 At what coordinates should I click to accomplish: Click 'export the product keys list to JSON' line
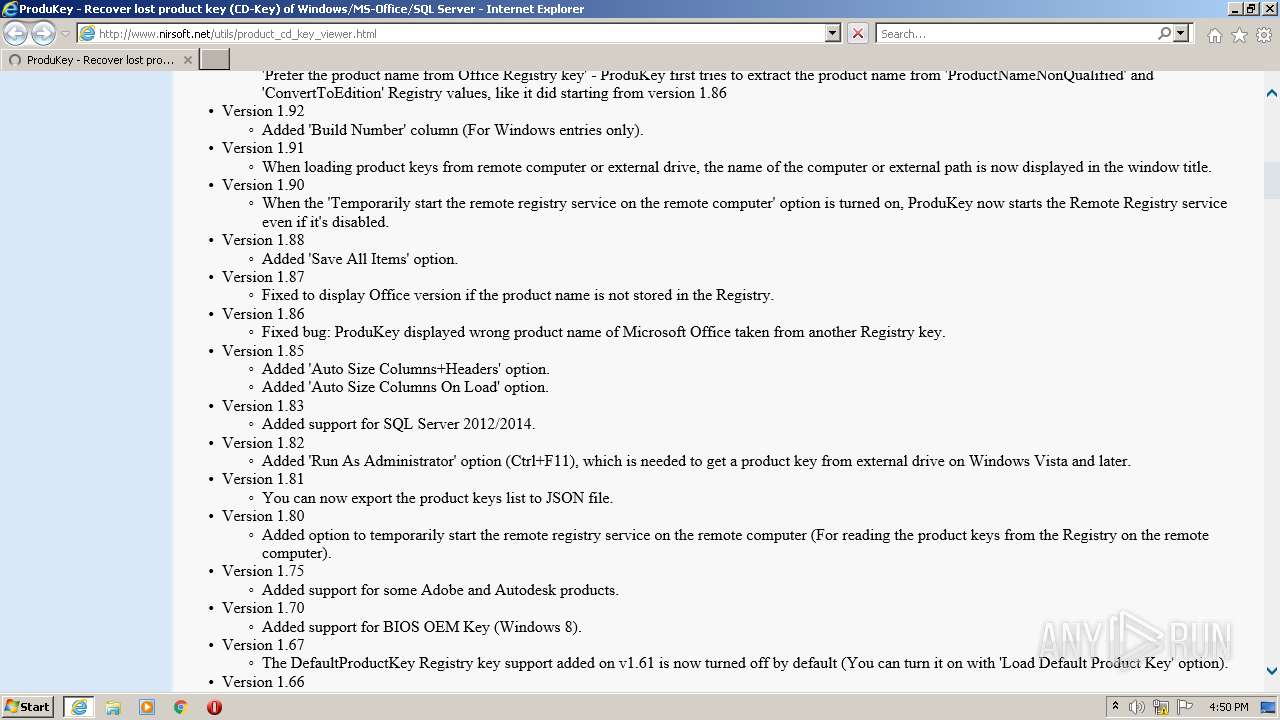[x=438, y=498]
